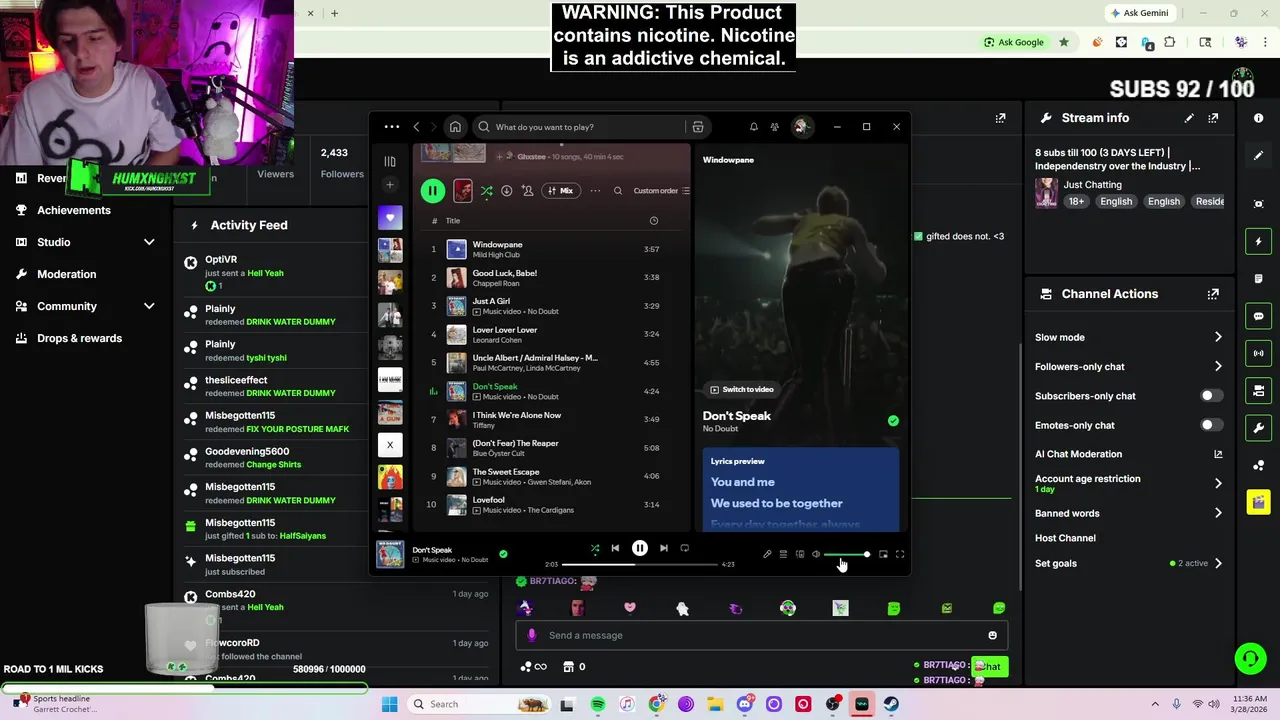The image size is (1280, 720).
Task: Open the Mix button in Spotify
Action: [x=560, y=191]
